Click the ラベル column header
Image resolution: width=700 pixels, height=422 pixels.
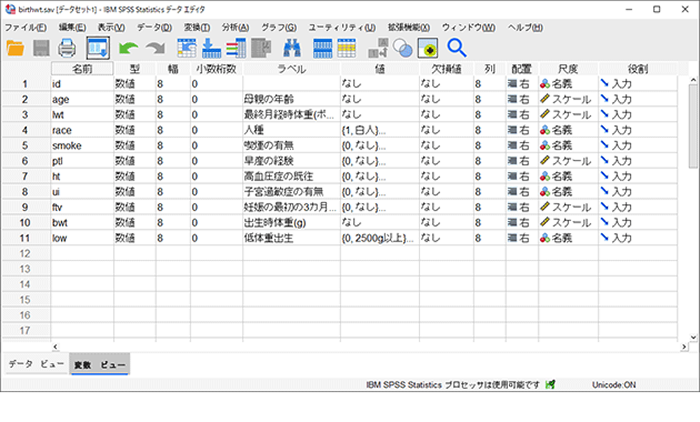coord(292,69)
